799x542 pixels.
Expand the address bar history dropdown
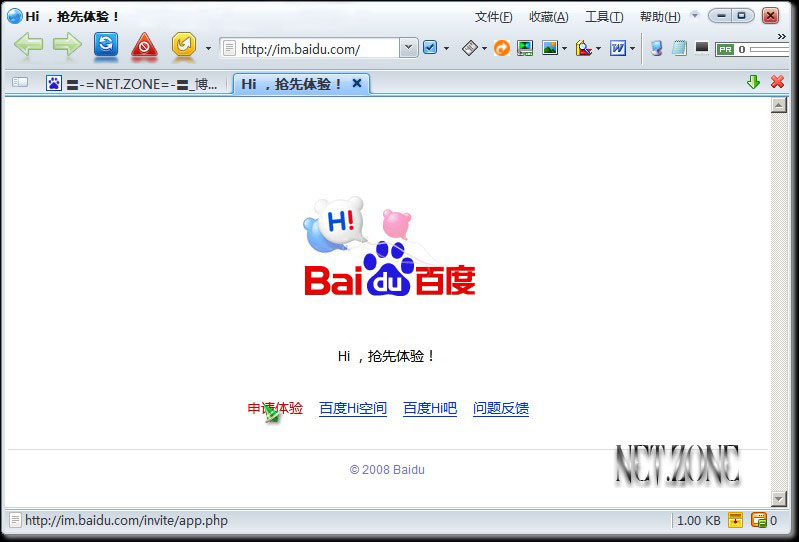pyautogui.click(x=409, y=48)
